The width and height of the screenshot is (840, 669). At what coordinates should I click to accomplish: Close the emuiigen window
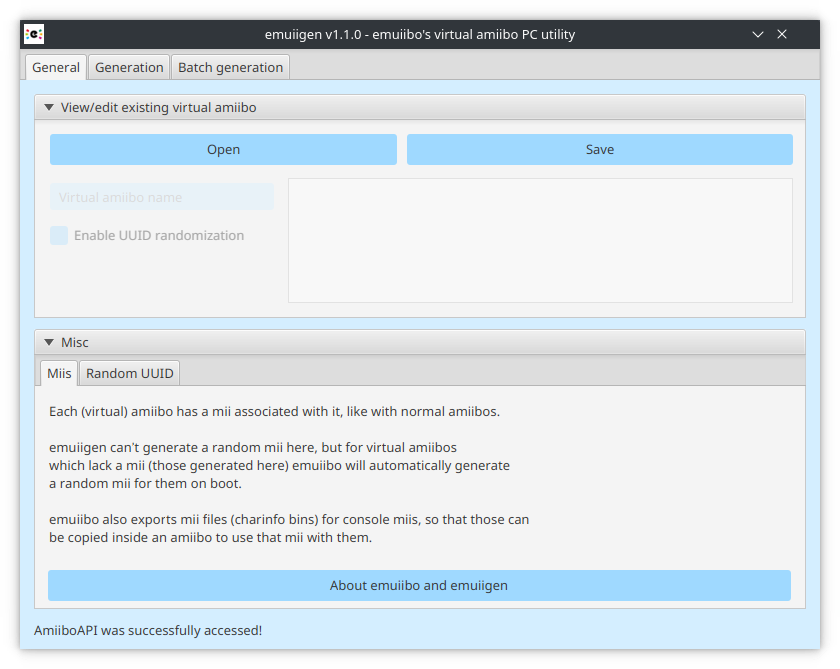point(782,34)
